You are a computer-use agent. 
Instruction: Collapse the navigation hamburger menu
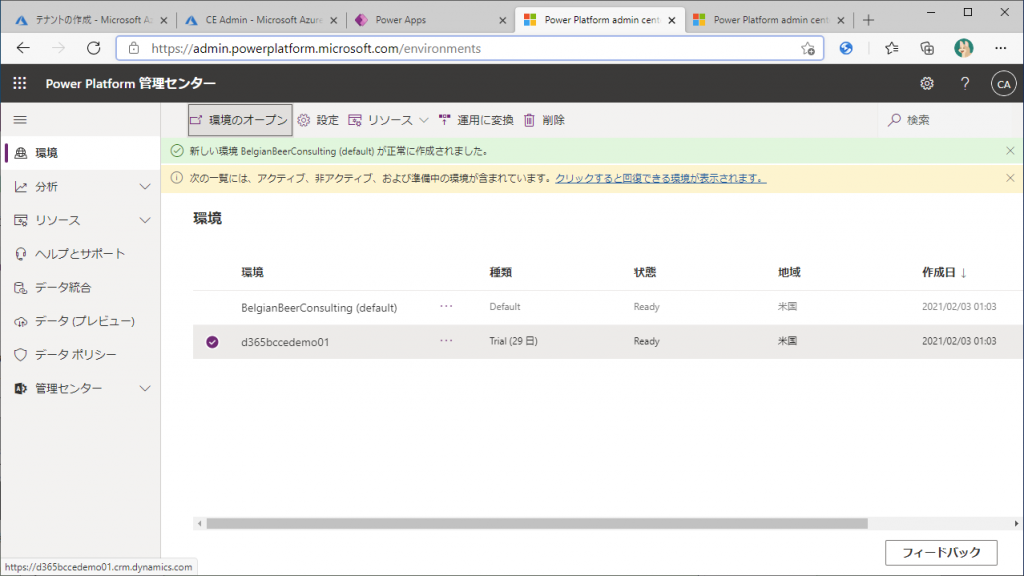click(20, 120)
